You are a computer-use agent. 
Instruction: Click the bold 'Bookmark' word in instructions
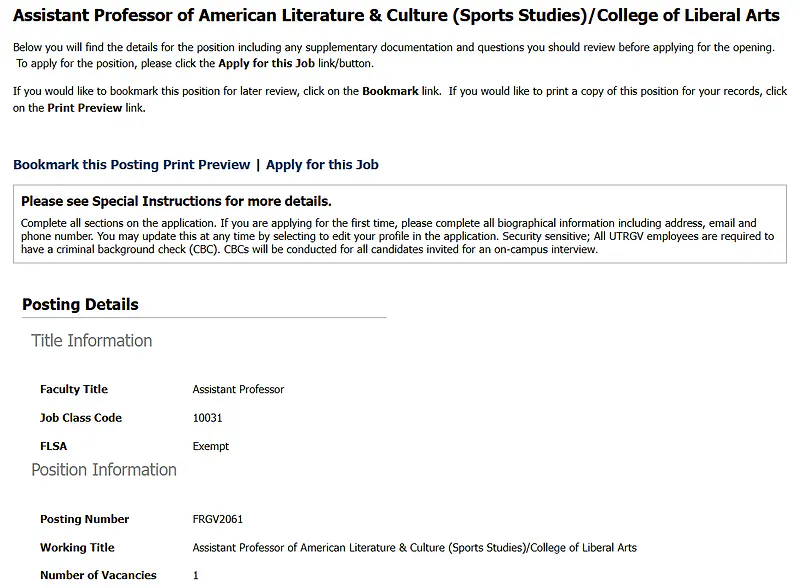coord(390,91)
